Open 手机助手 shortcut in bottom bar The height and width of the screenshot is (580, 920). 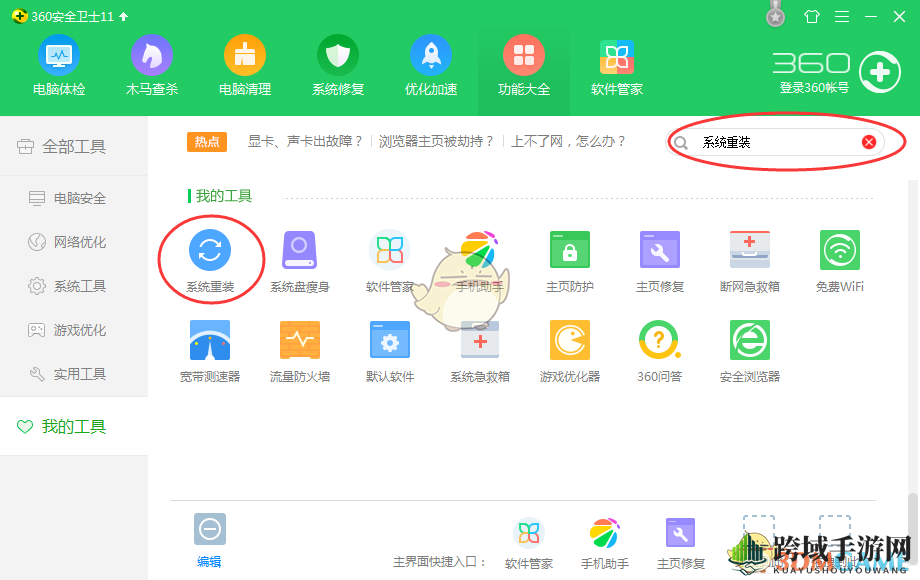604,544
